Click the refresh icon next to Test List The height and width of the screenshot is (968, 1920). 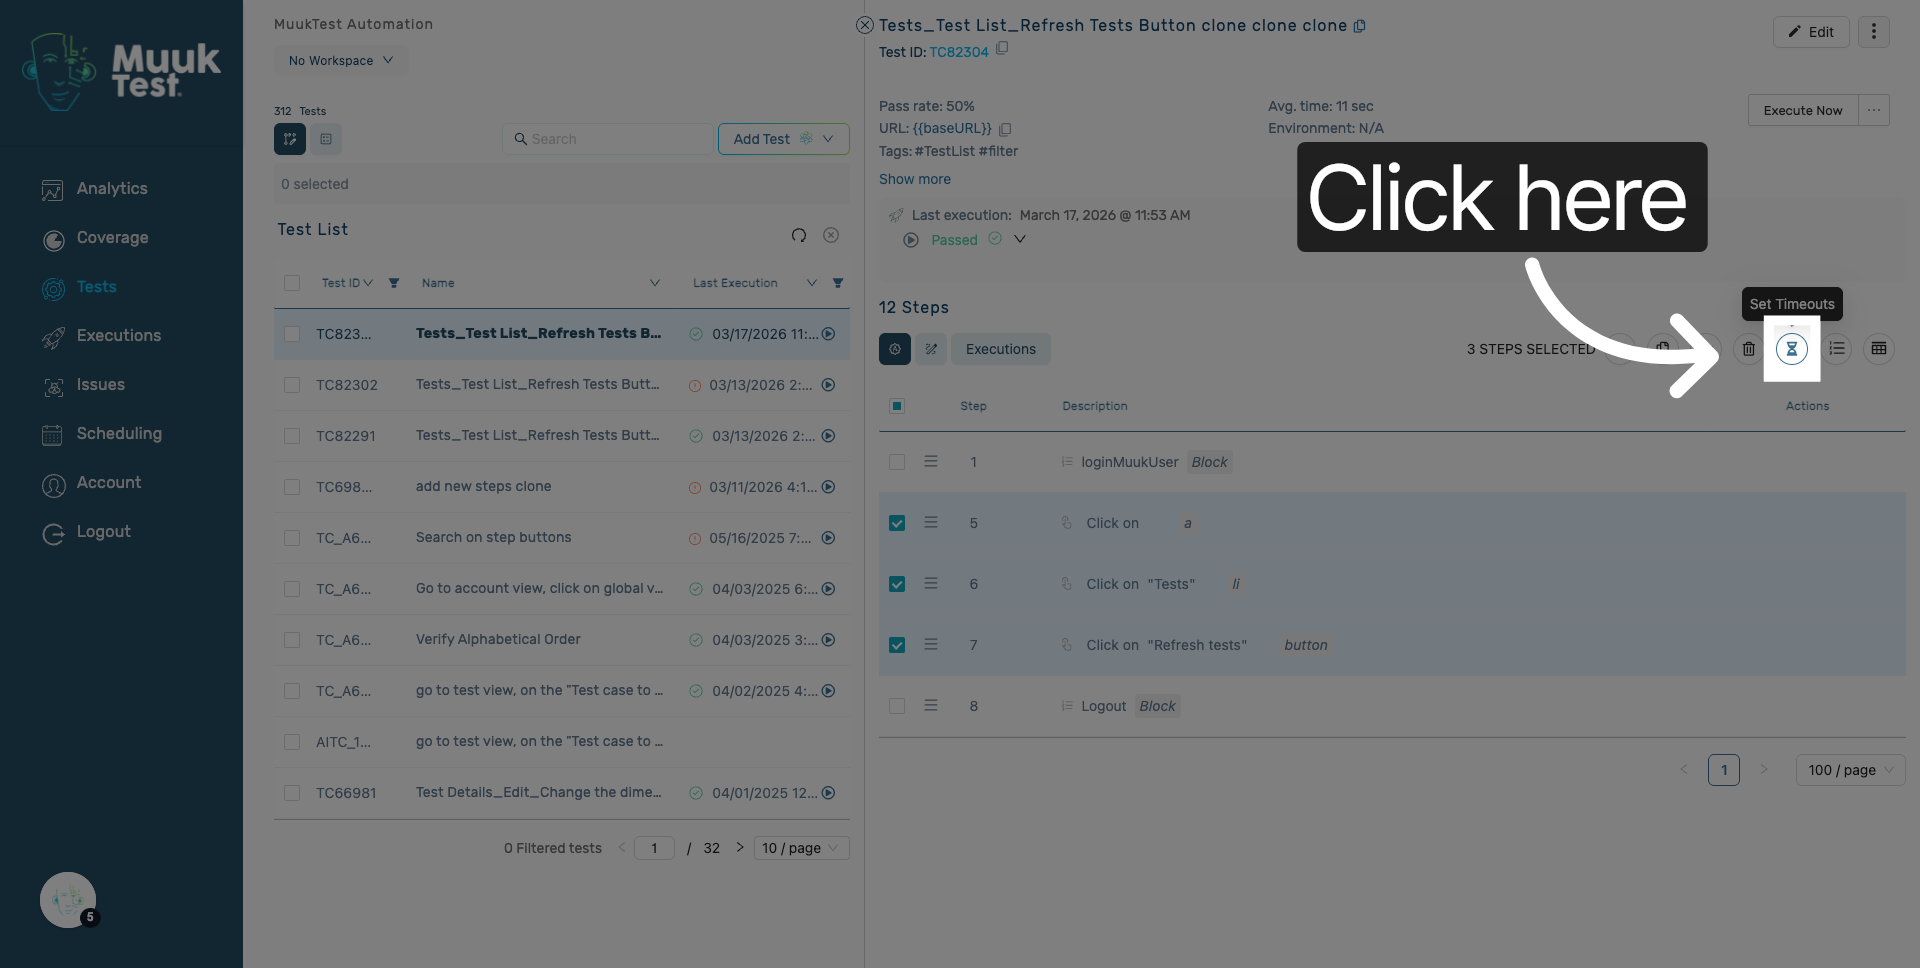tap(799, 235)
